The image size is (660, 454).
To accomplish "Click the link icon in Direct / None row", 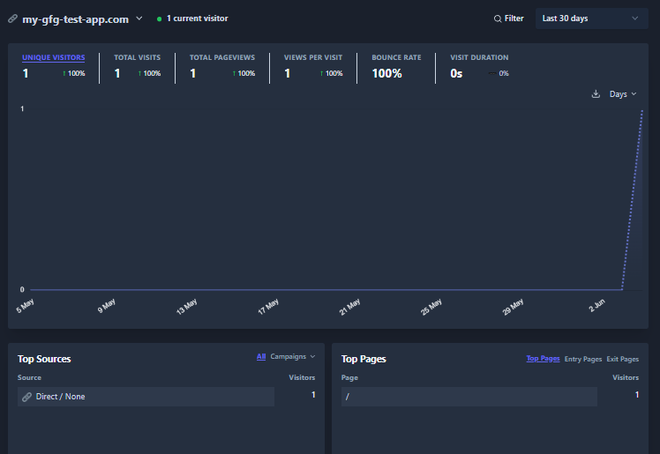I will (x=27, y=397).
